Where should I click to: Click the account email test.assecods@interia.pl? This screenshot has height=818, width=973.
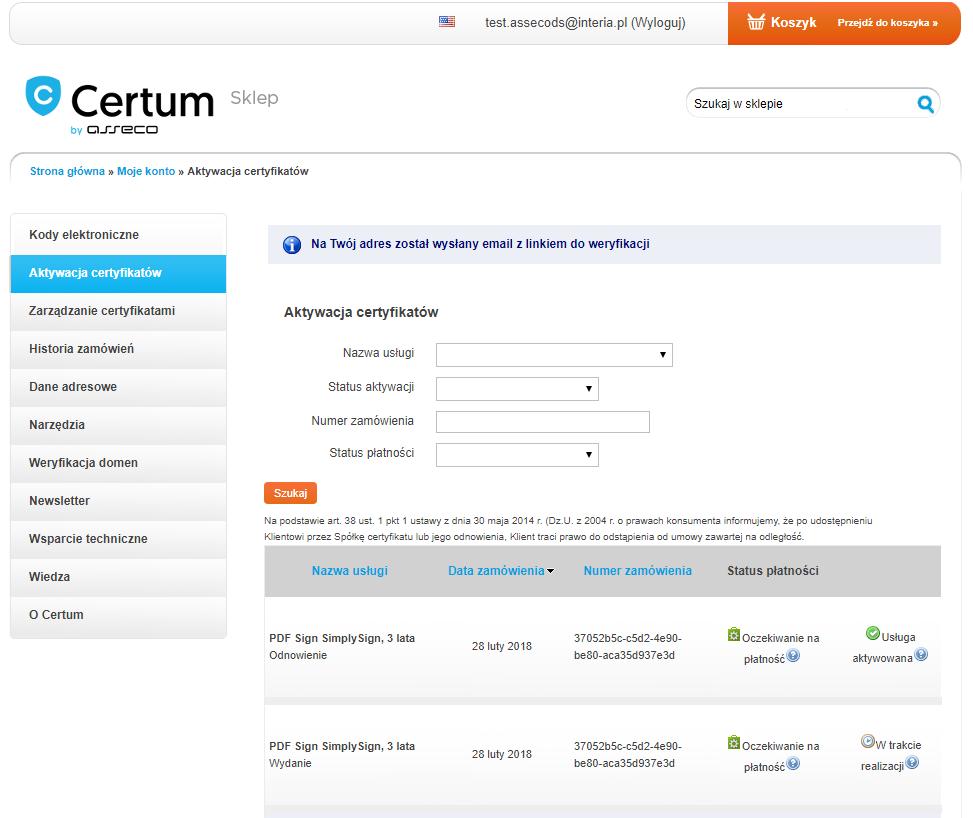[556, 23]
